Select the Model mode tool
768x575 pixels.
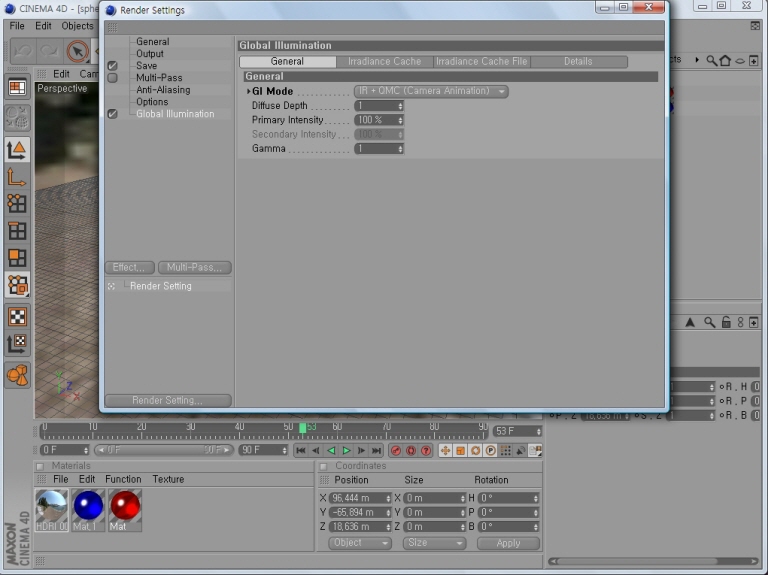click(17, 150)
